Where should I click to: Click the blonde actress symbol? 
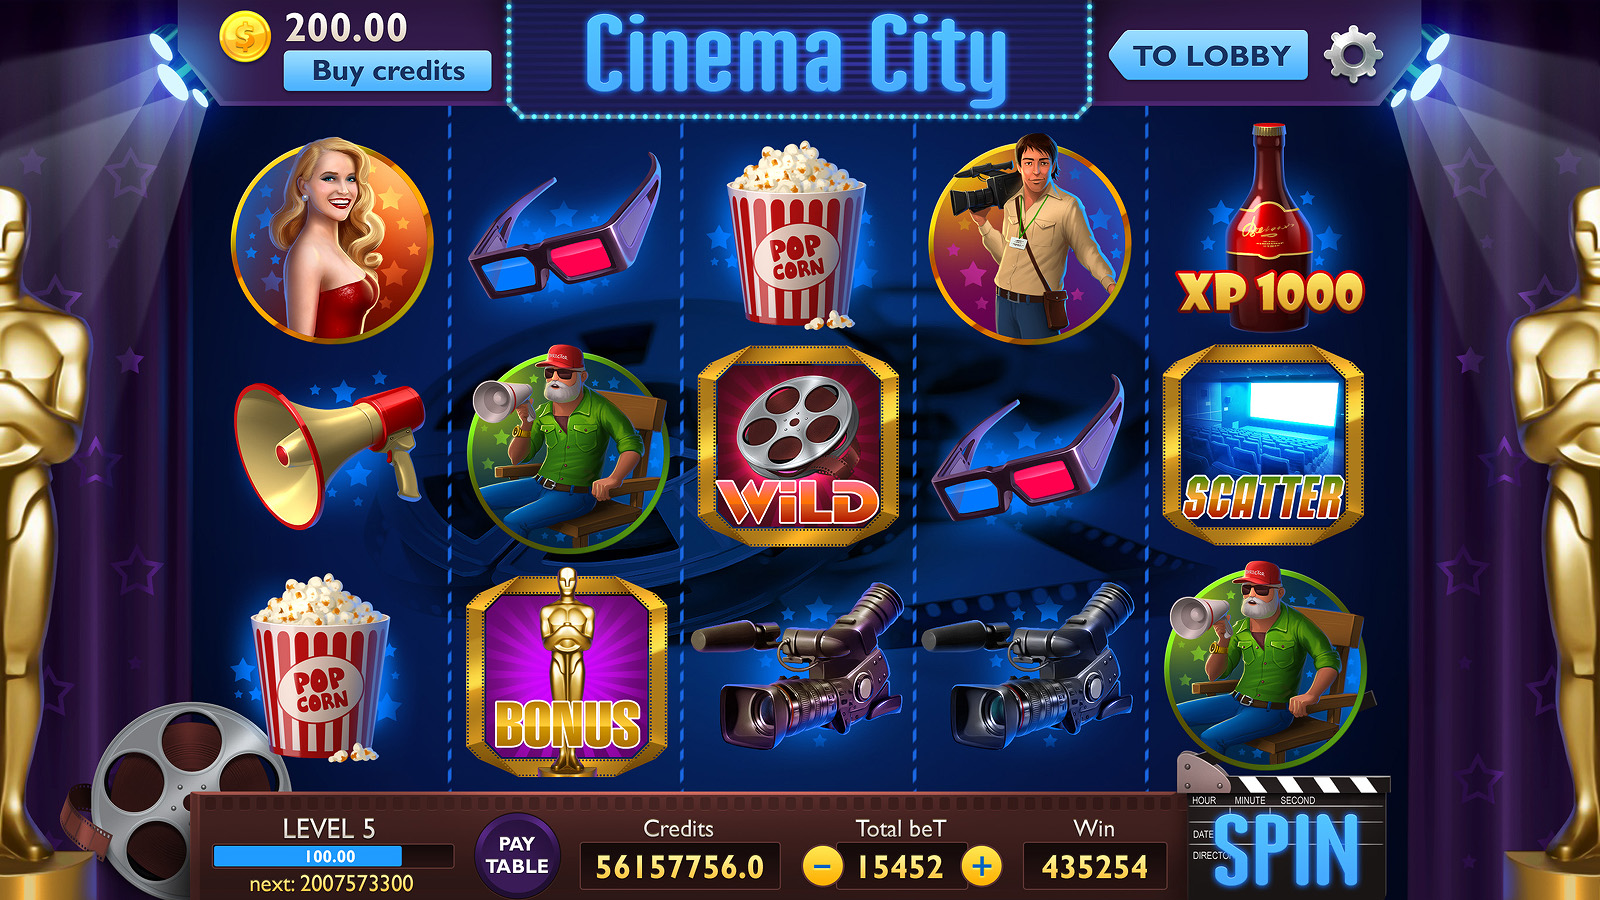tap(332, 239)
